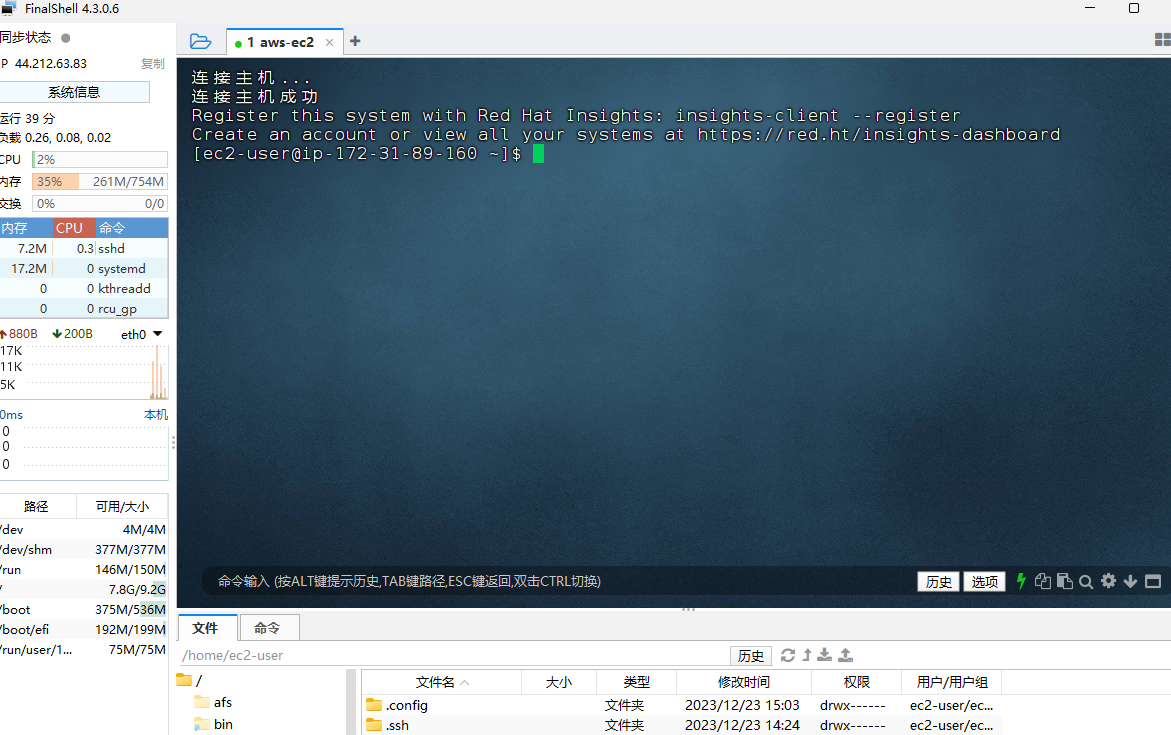Open terminal settings with the gear icon
This screenshot has width=1171, height=735.
pyautogui.click(x=1108, y=580)
